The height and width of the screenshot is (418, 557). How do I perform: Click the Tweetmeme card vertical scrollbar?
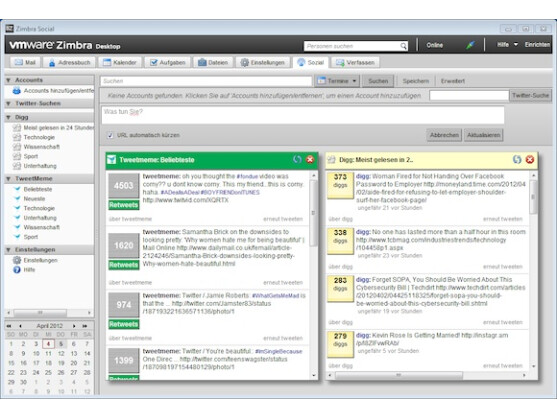click(313, 213)
